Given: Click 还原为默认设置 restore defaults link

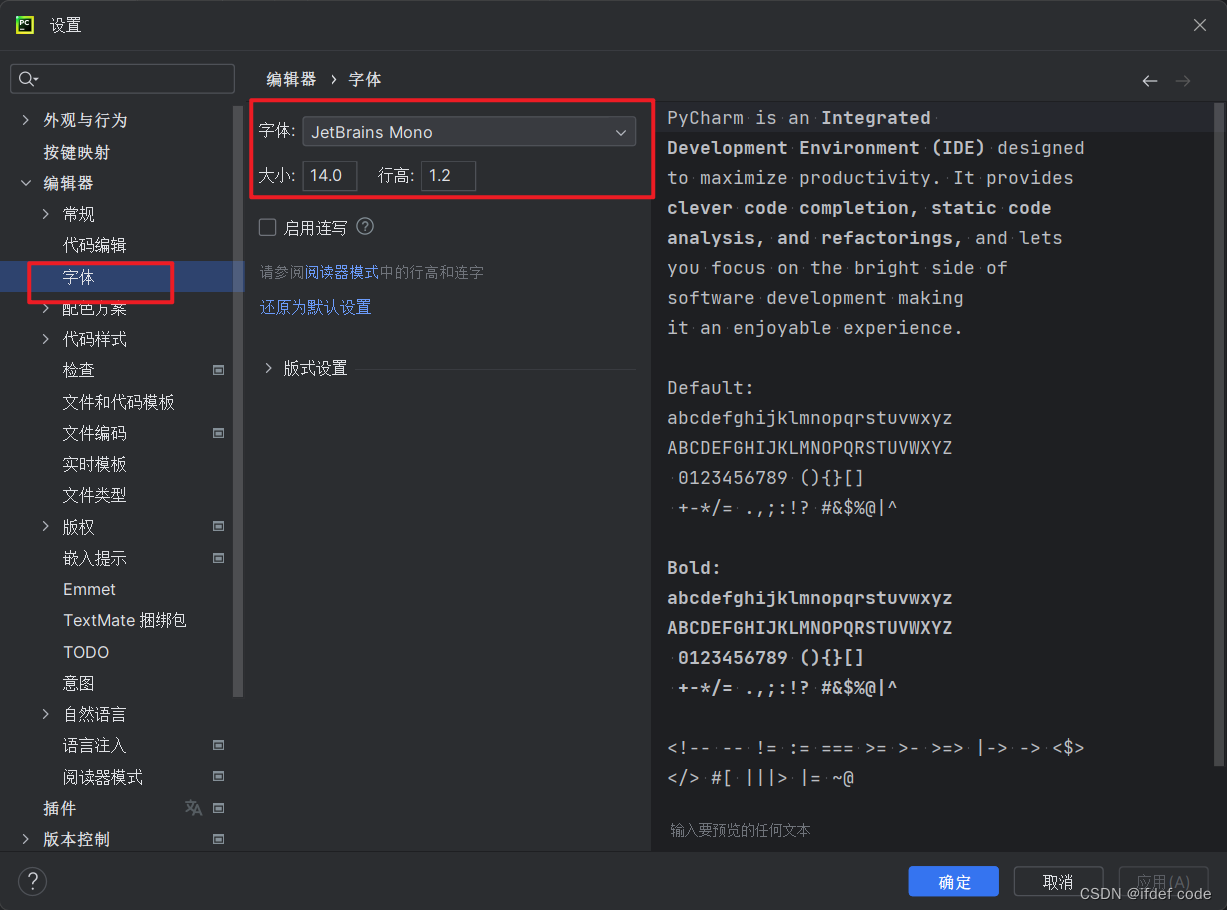Looking at the screenshot, I should [x=315, y=307].
